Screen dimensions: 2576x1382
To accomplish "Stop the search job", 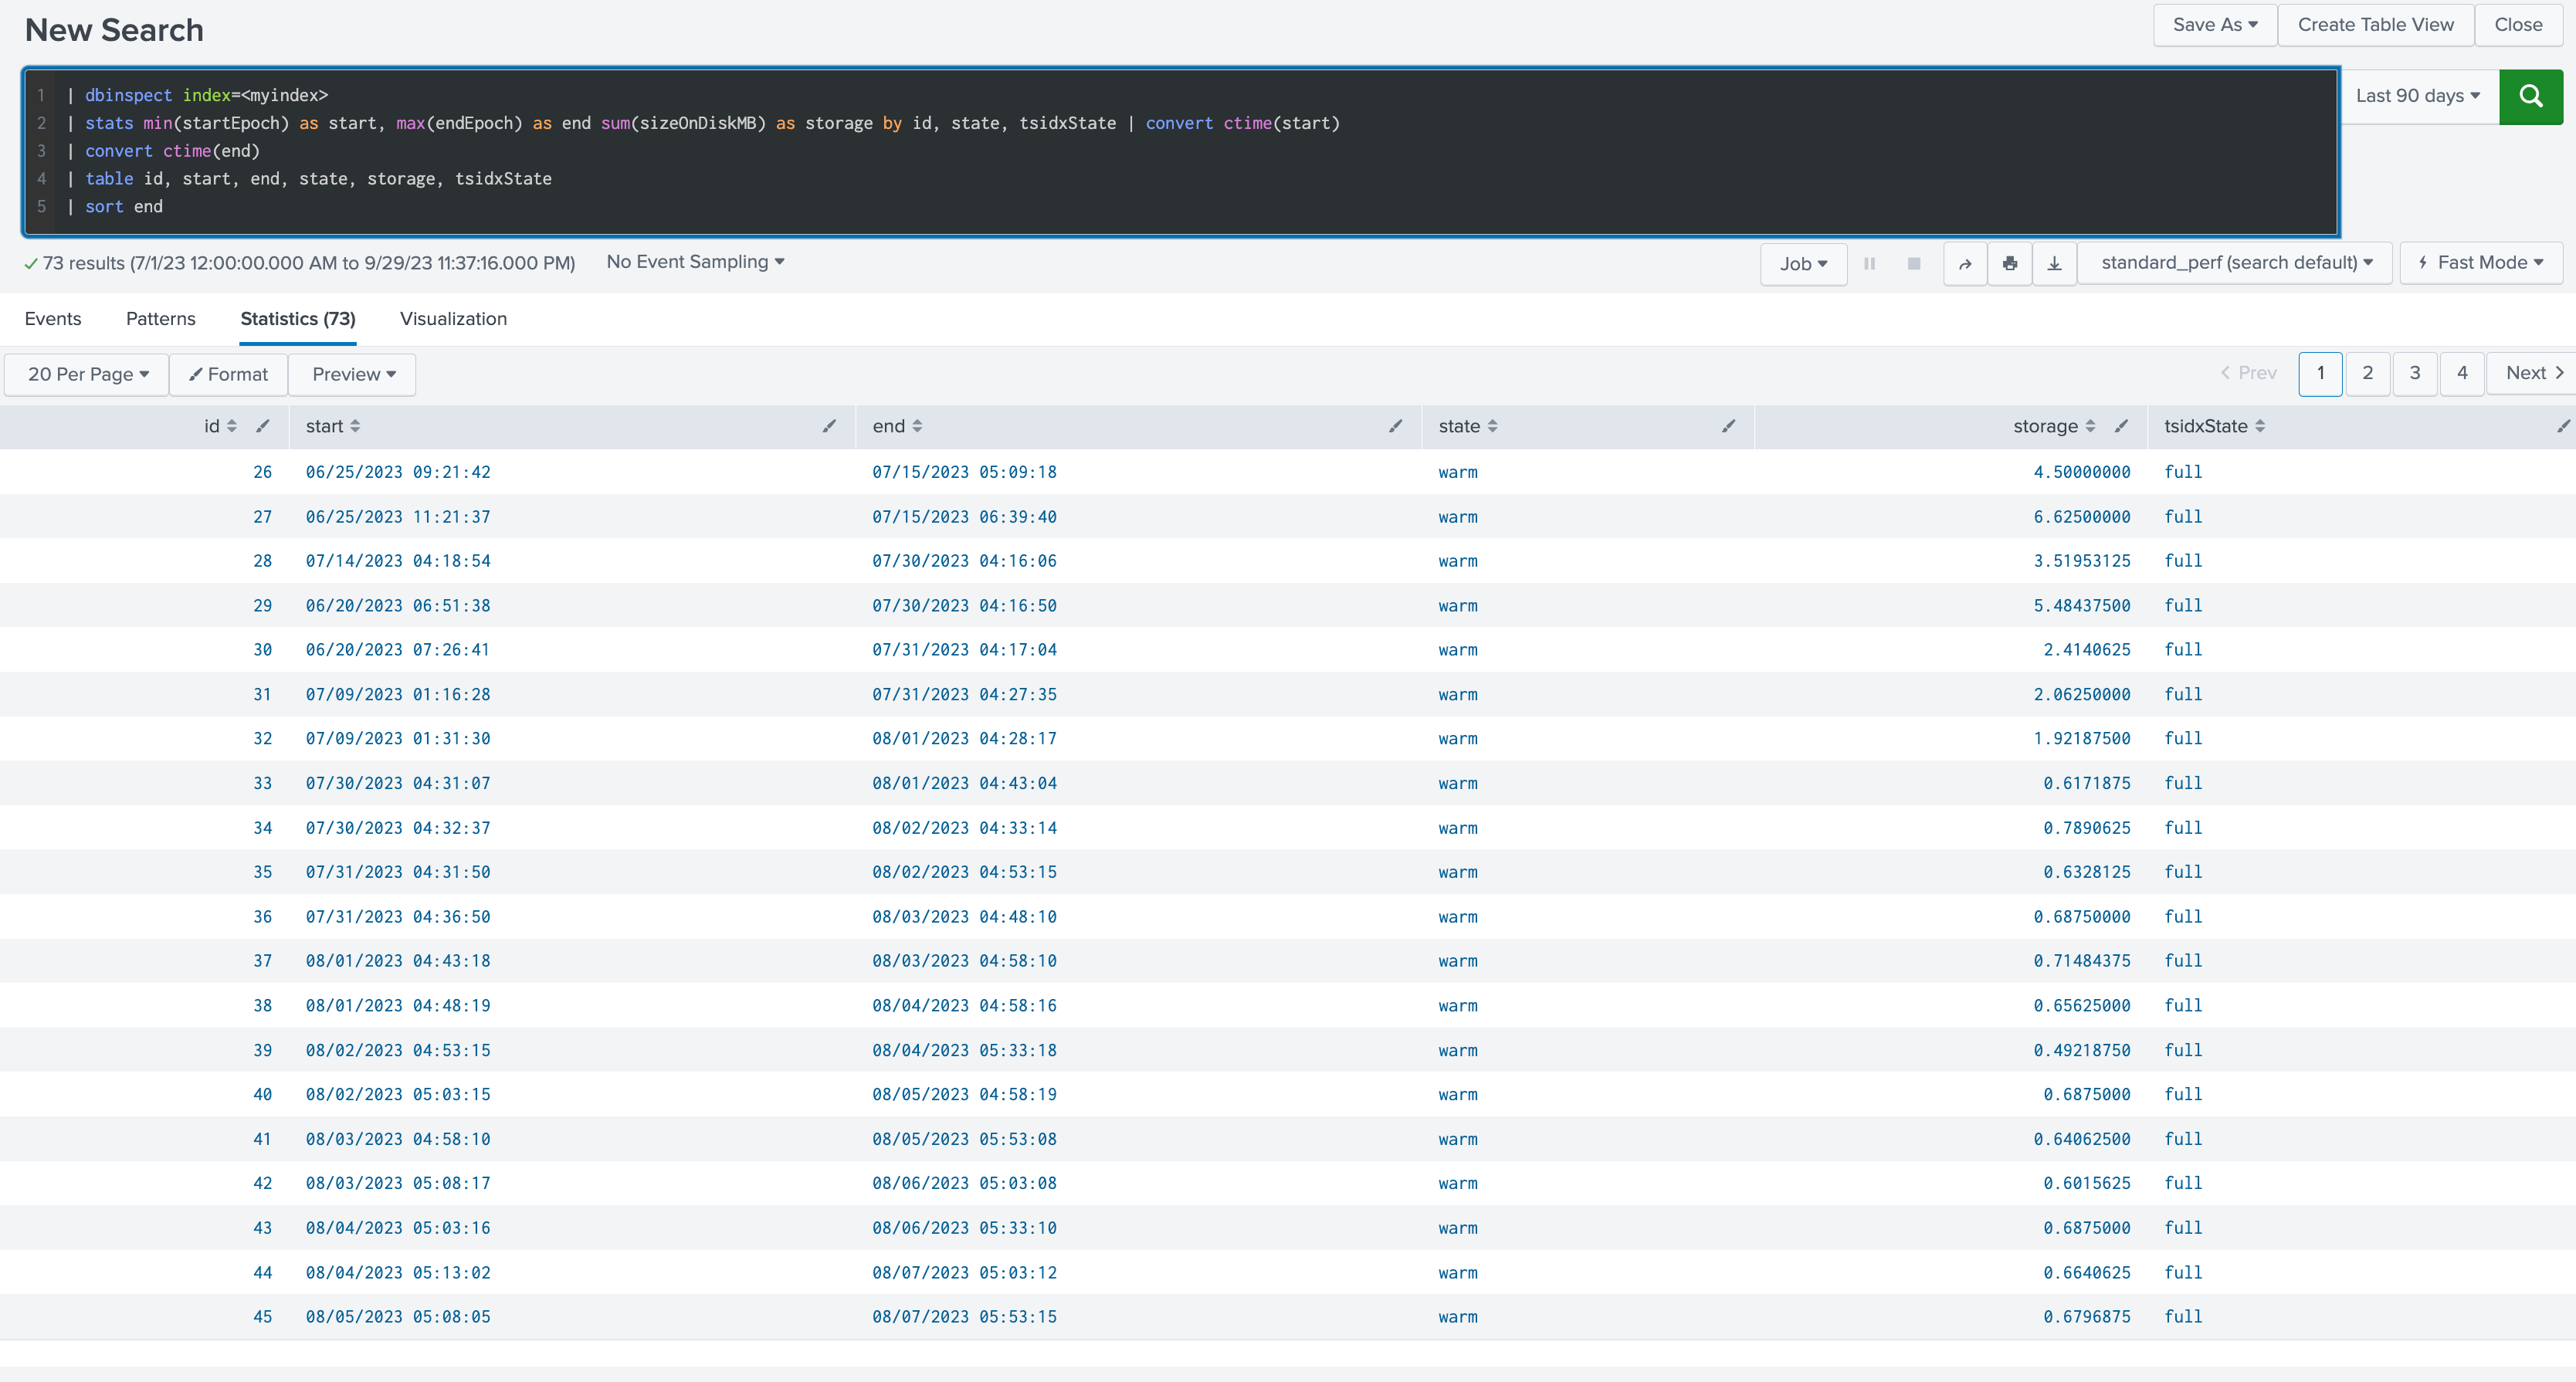I will 1914,263.
